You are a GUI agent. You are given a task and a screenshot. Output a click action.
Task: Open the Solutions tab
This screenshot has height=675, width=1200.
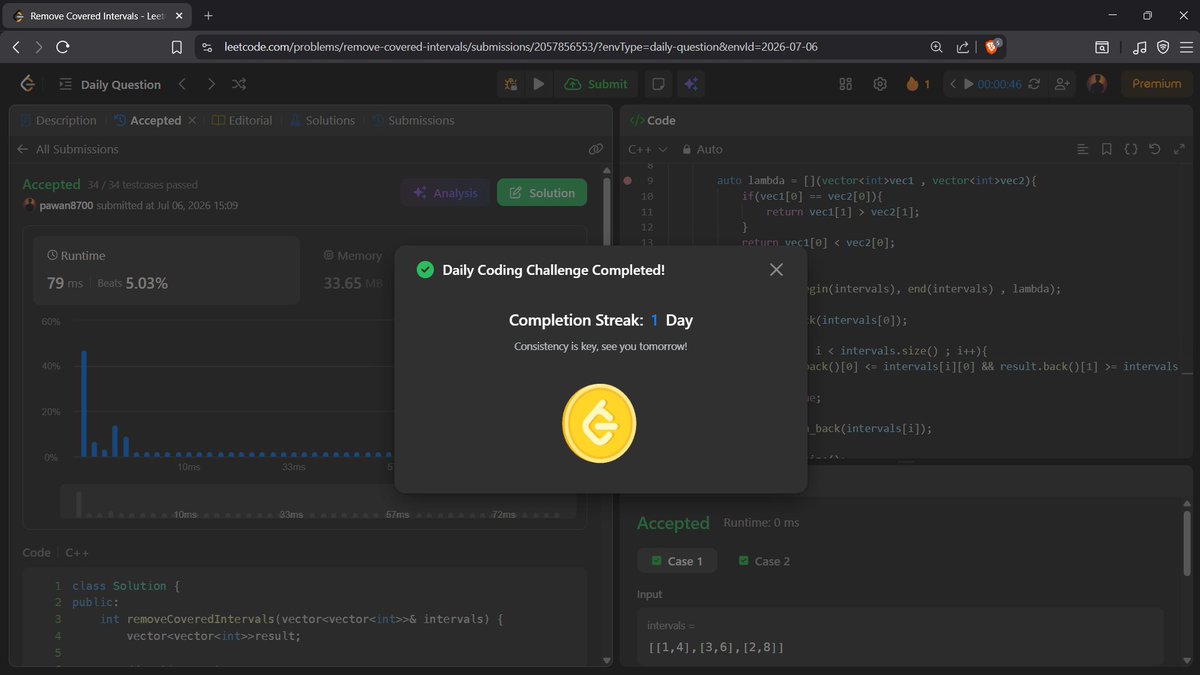(322, 120)
